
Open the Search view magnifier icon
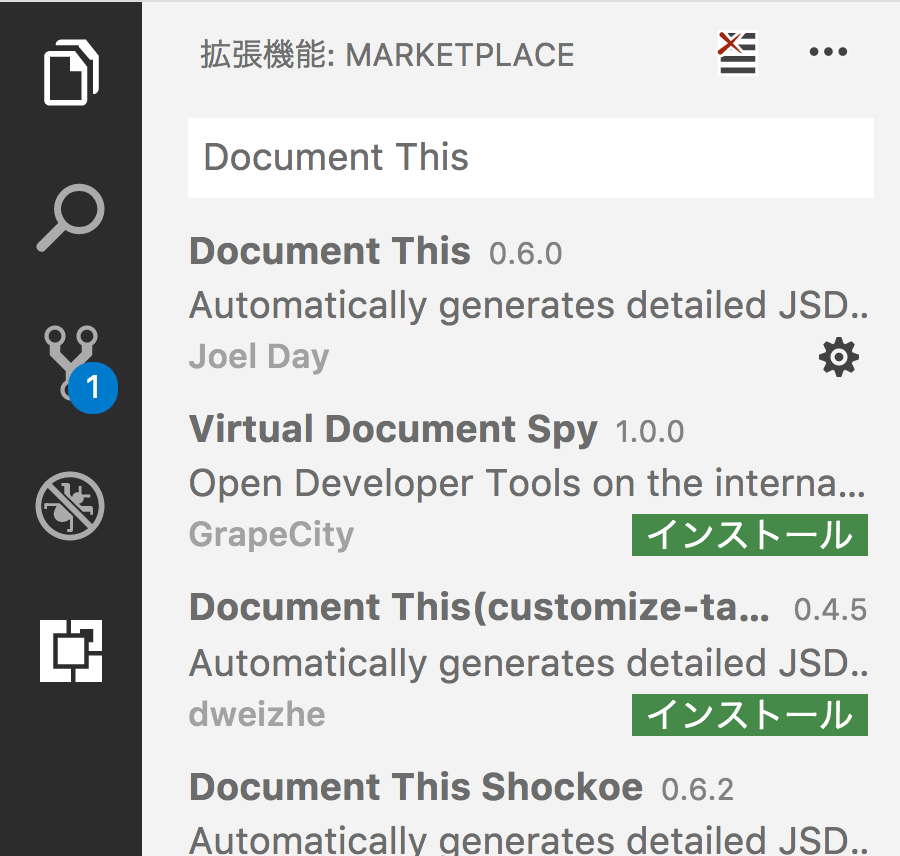71,218
